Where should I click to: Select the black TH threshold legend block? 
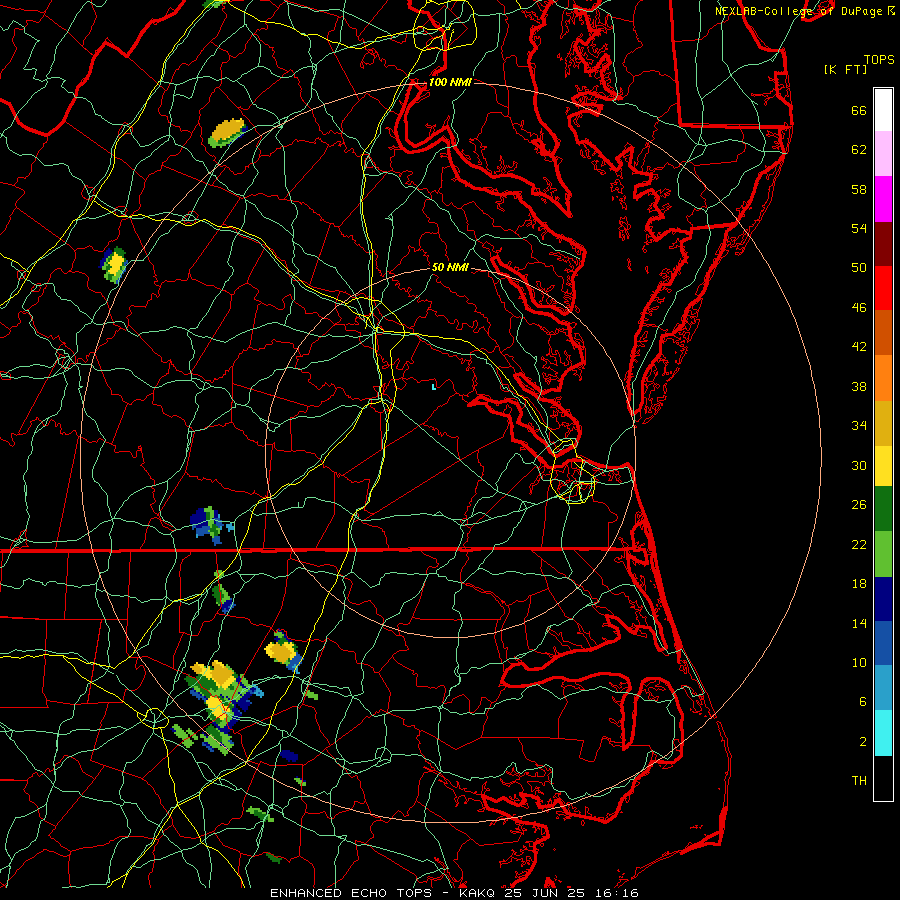click(x=883, y=778)
